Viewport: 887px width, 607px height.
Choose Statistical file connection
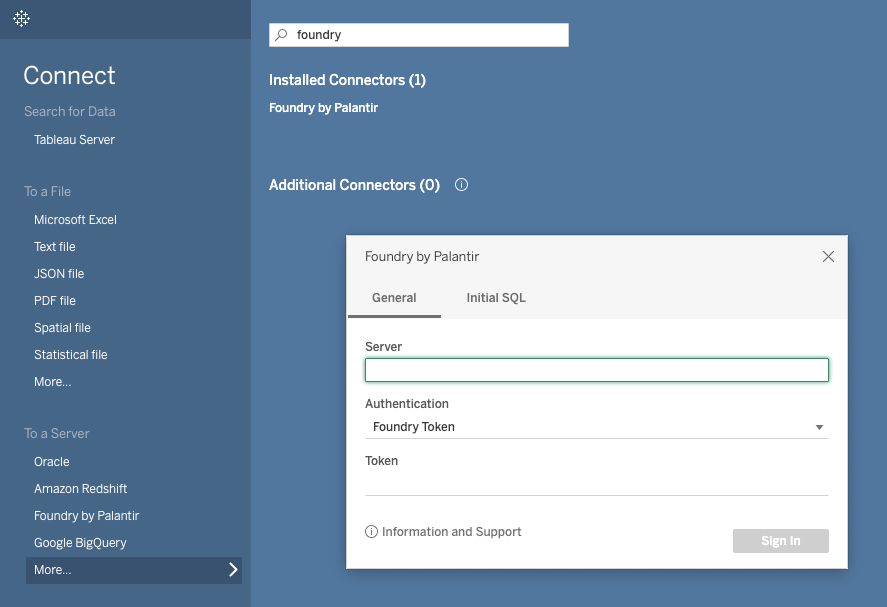click(x=71, y=355)
